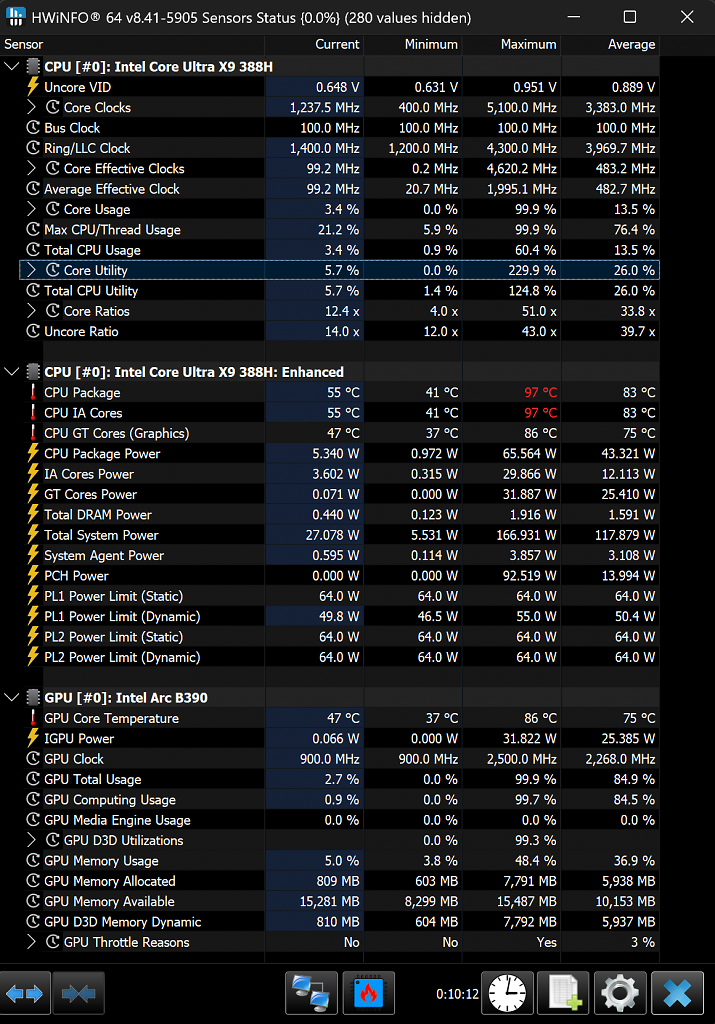Reset the elapsed time clock icon
The height and width of the screenshot is (1024, 715).
(507, 993)
